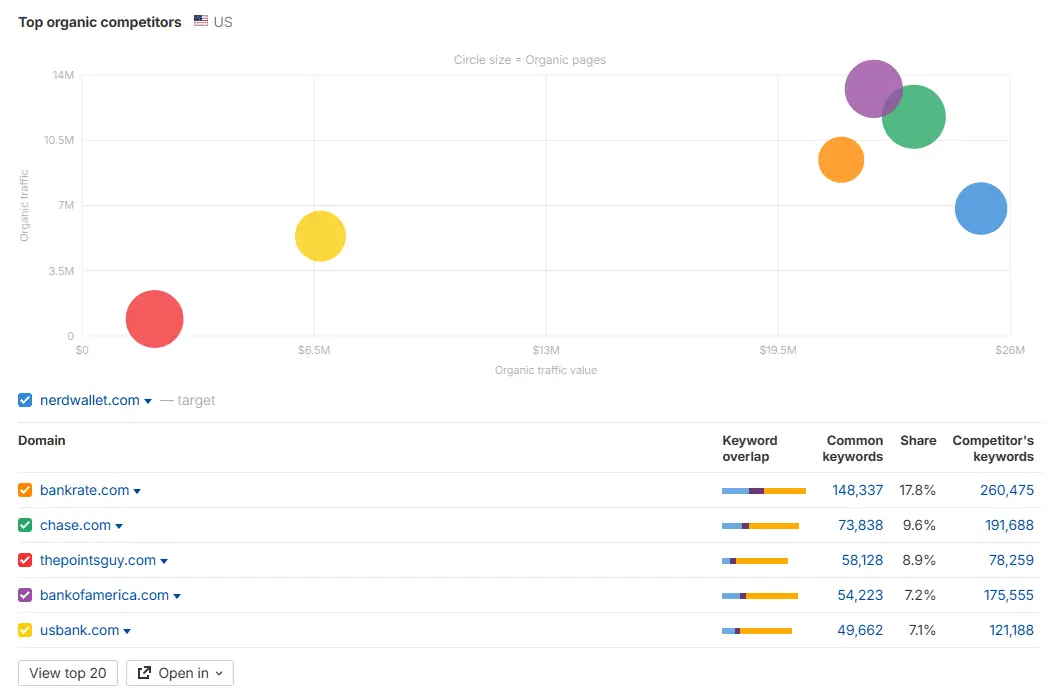Open the thepointsguy.com dropdown arrow
Screen dimensions: 1058x693
click(164, 561)
